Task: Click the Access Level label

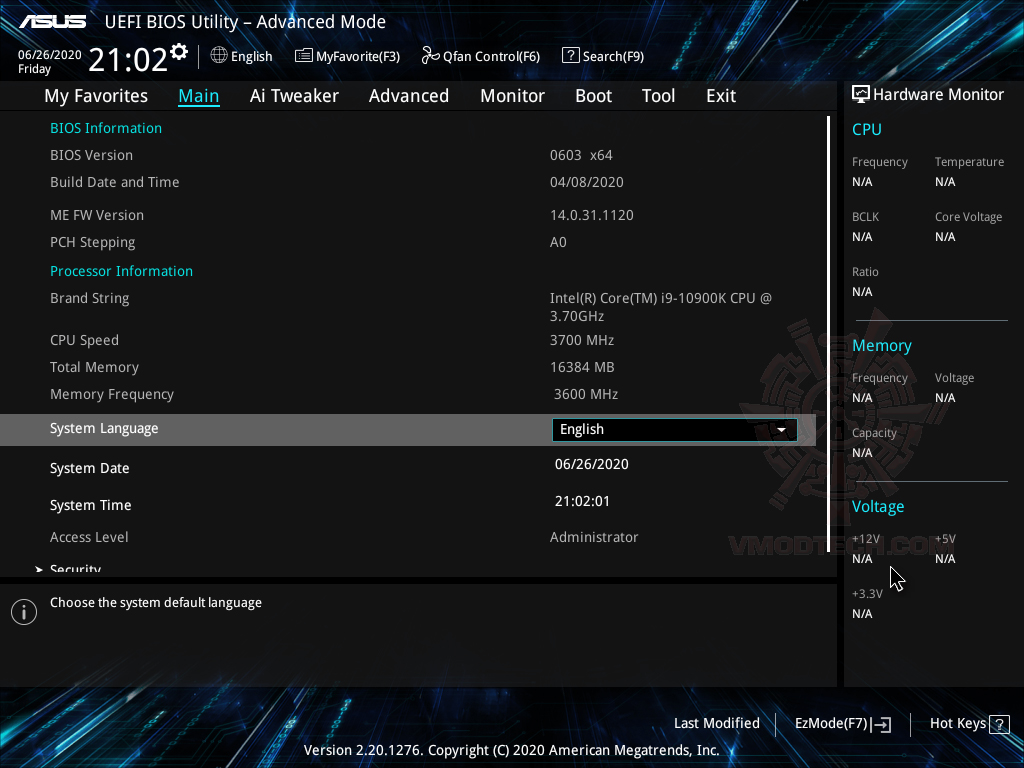Action: 89,537
